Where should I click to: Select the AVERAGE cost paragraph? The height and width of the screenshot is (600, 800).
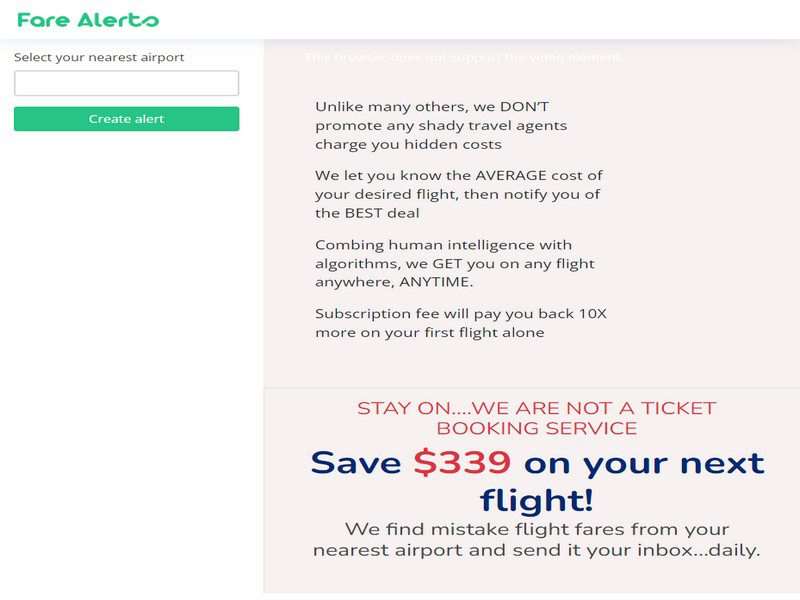click(x=458, y=194)
